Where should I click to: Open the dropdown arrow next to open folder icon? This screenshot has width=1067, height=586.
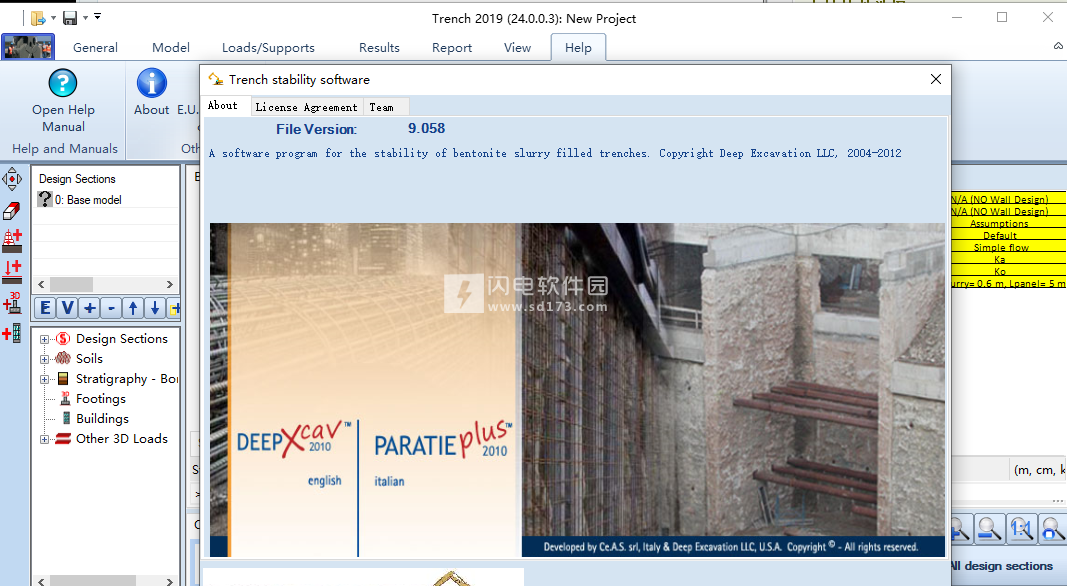click(x=53, y=18)
